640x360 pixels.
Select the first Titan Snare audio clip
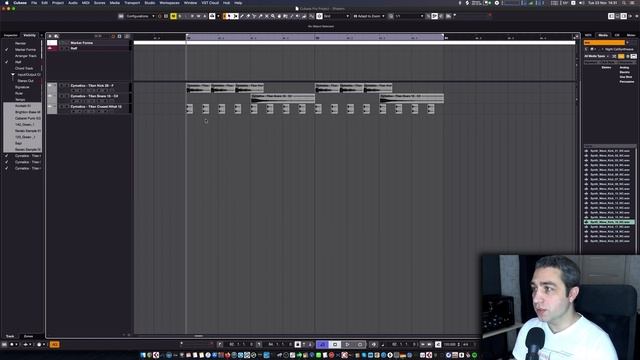click(282, 98)
